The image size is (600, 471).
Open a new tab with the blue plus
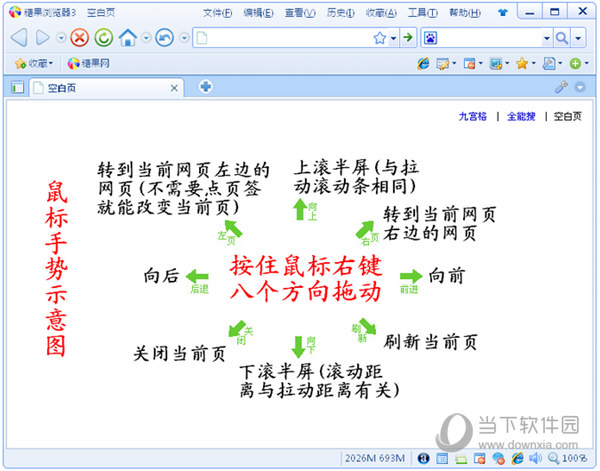tap(206, 86)
